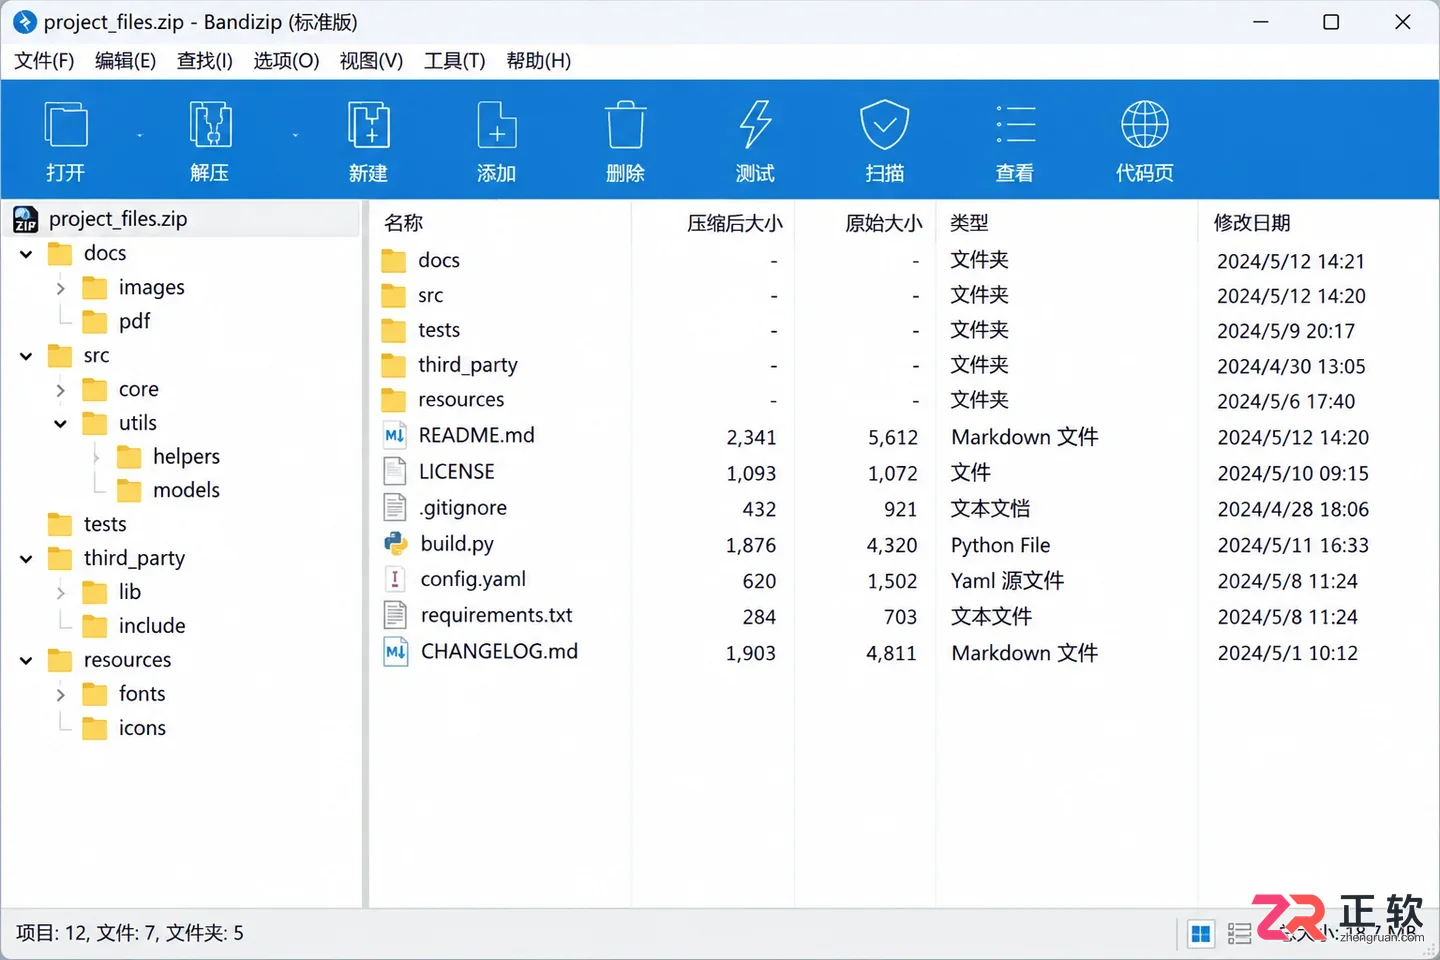Image resolution: width=1440 pixels, height=960 pixels.
Task: Switch to list view in status bar
Action: point(1240,934)
